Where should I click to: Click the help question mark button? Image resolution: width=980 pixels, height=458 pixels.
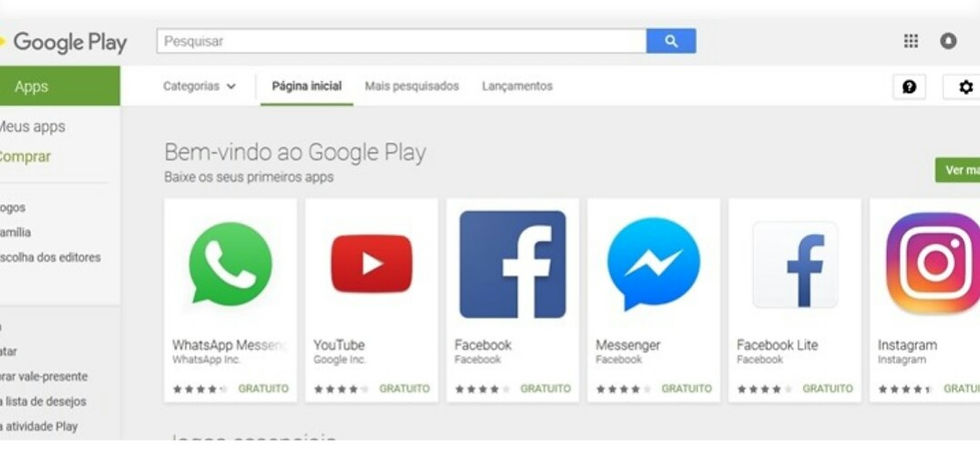(909, 87)
